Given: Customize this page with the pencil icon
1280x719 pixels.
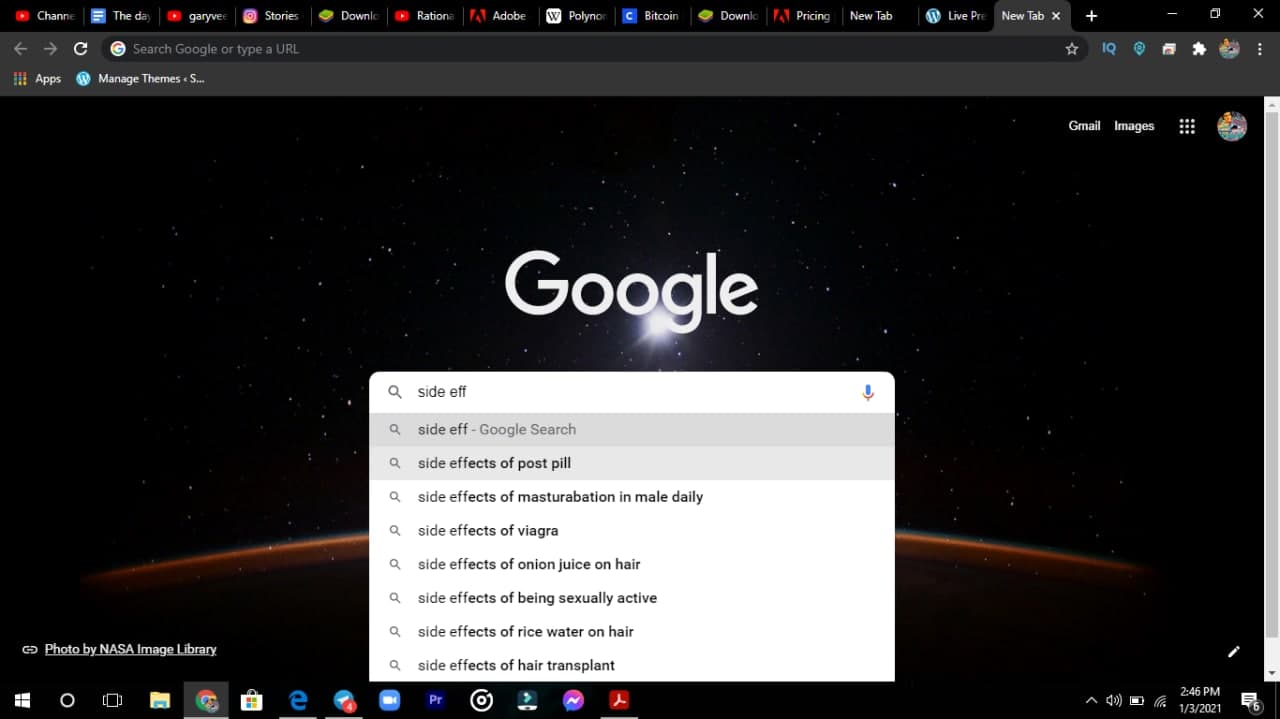Looking at the screenshot, I should pyautogui.click(x=1234, y=651).
